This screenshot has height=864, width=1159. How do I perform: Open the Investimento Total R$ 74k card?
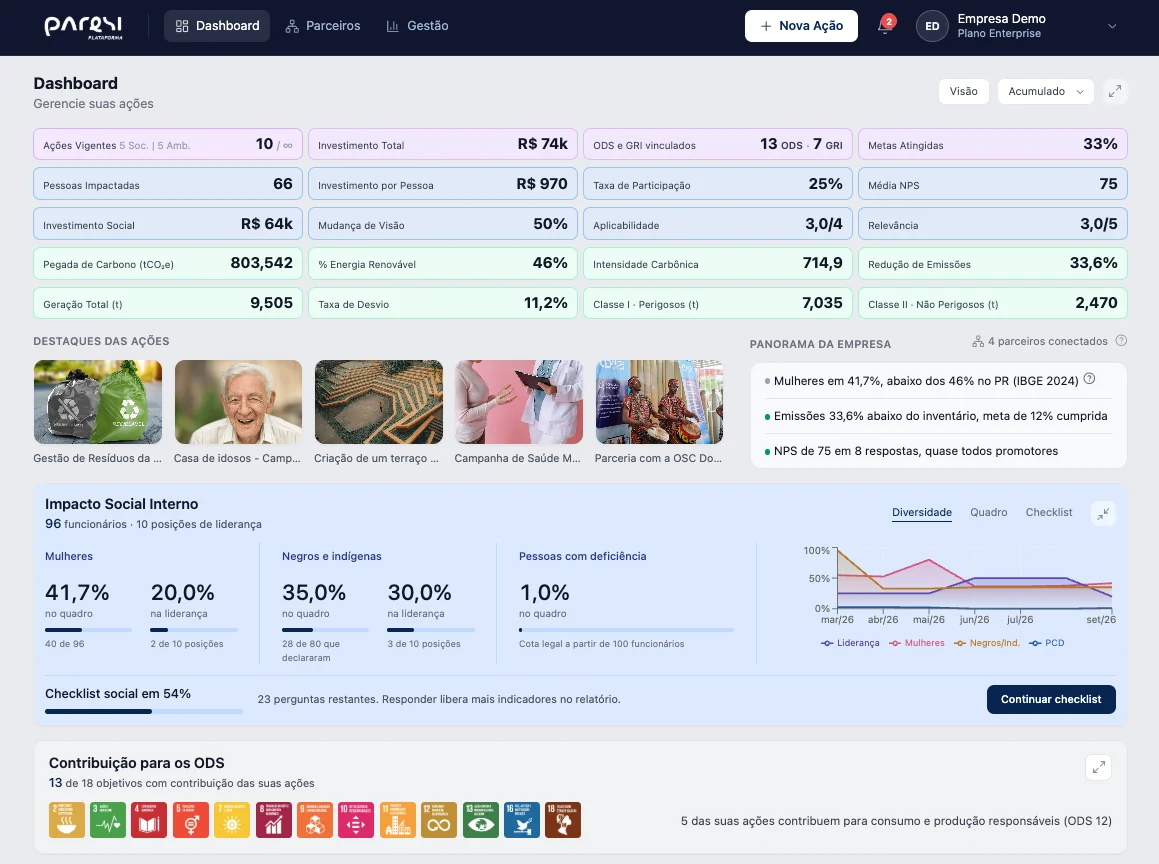click(443, 144)
